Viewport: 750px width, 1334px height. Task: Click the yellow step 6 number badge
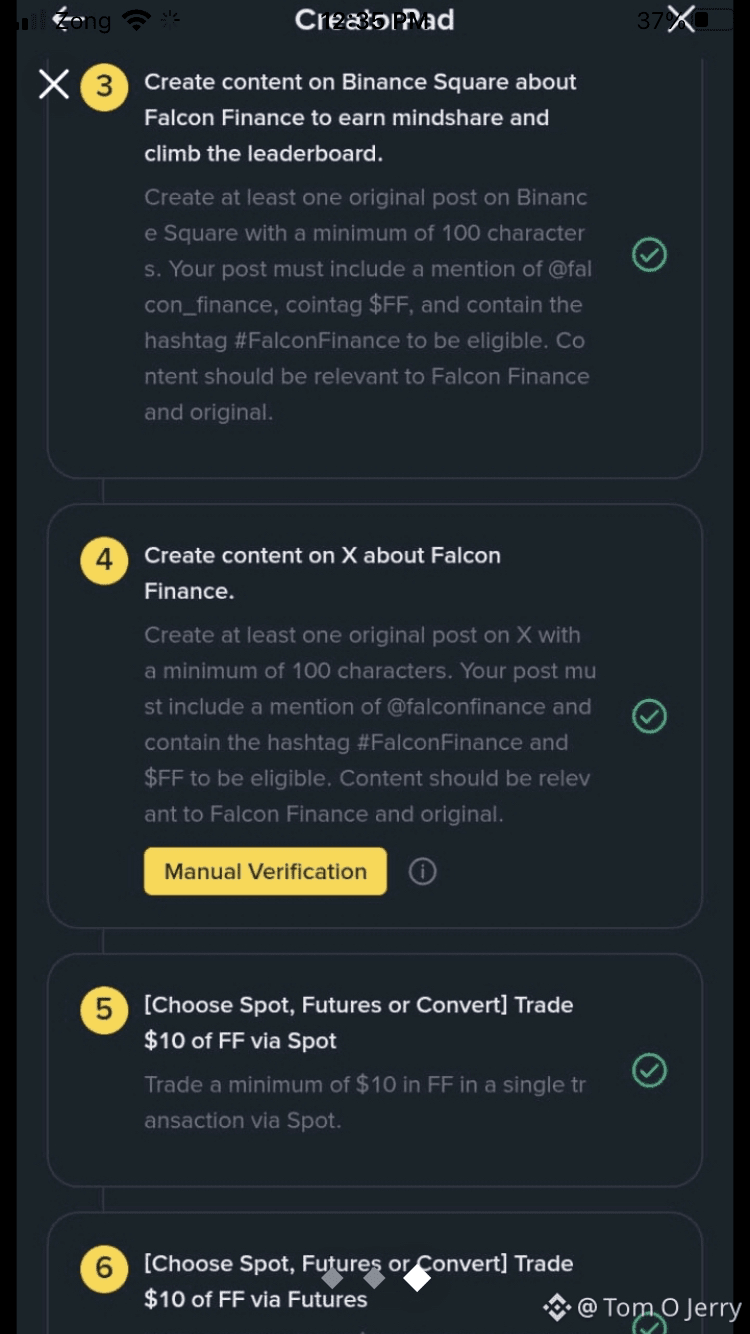[x=104, y=1268]
